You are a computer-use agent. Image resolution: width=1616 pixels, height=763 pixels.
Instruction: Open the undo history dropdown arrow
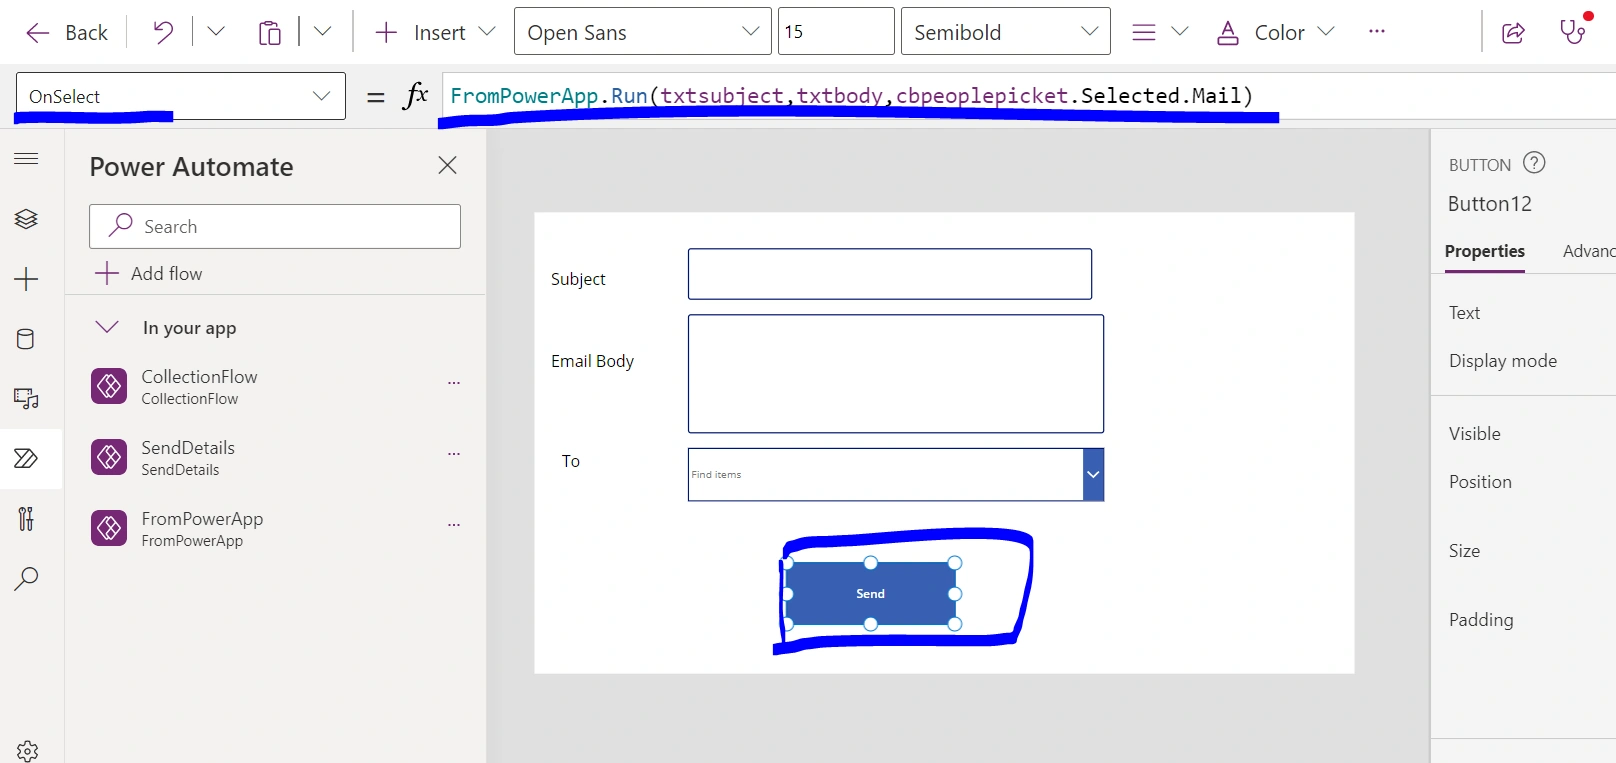coord(215,32)
